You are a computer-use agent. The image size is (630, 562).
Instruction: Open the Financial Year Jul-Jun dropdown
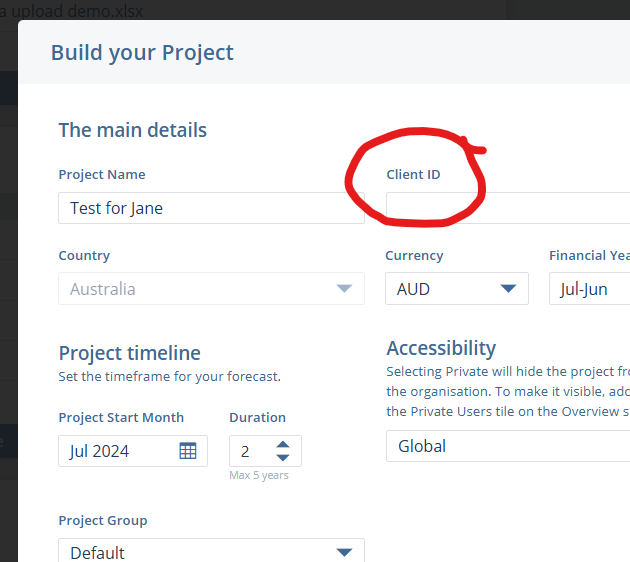[590, 289]
